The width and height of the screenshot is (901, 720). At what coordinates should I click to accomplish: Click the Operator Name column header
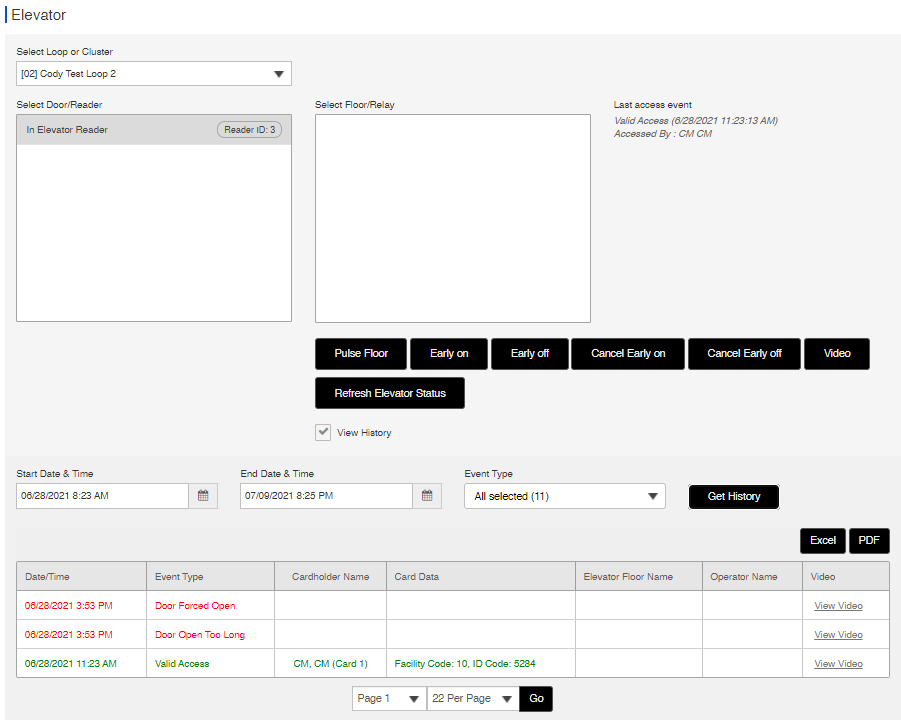coord(752,576)
